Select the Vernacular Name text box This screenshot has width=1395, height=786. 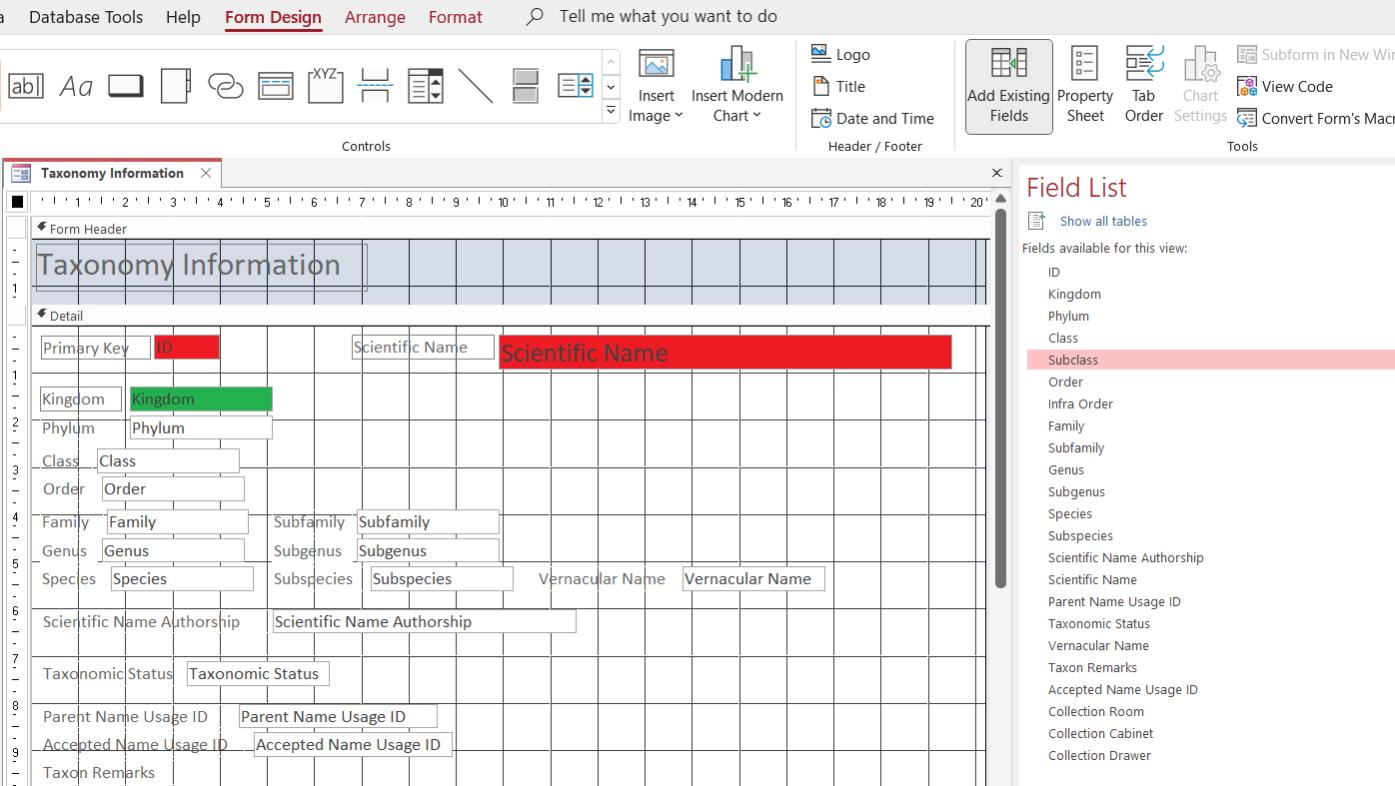pyautogui.click(x=754, y=578)
